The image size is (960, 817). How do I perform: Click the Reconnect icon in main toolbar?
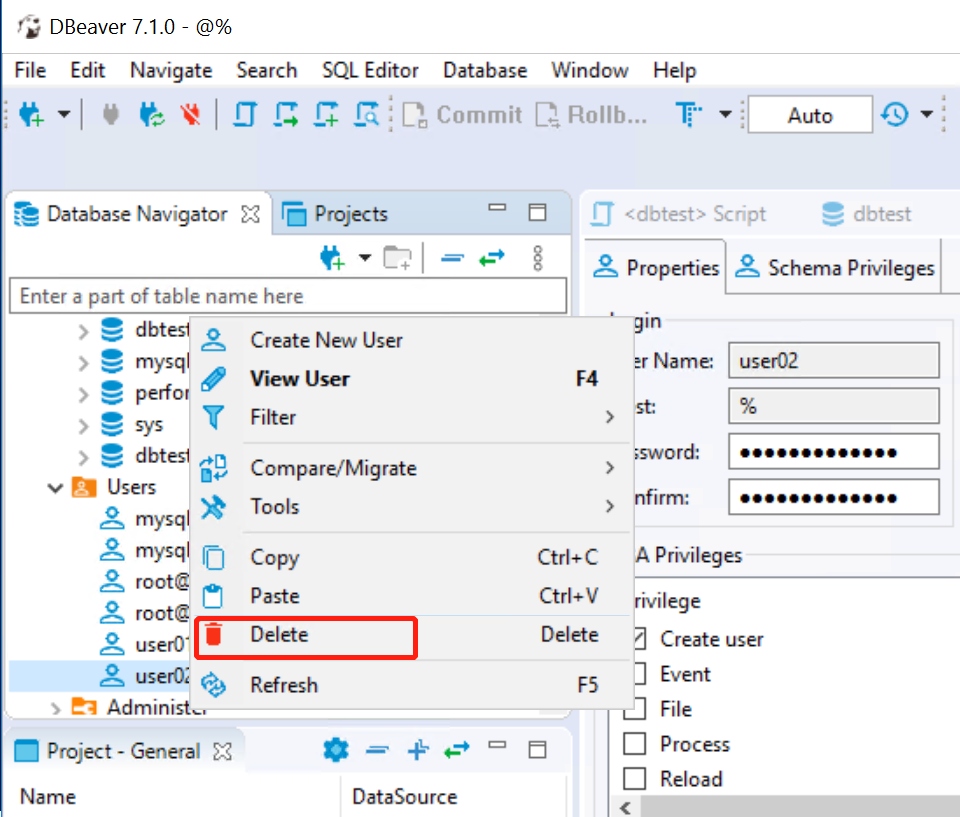[x=152, y=115]
